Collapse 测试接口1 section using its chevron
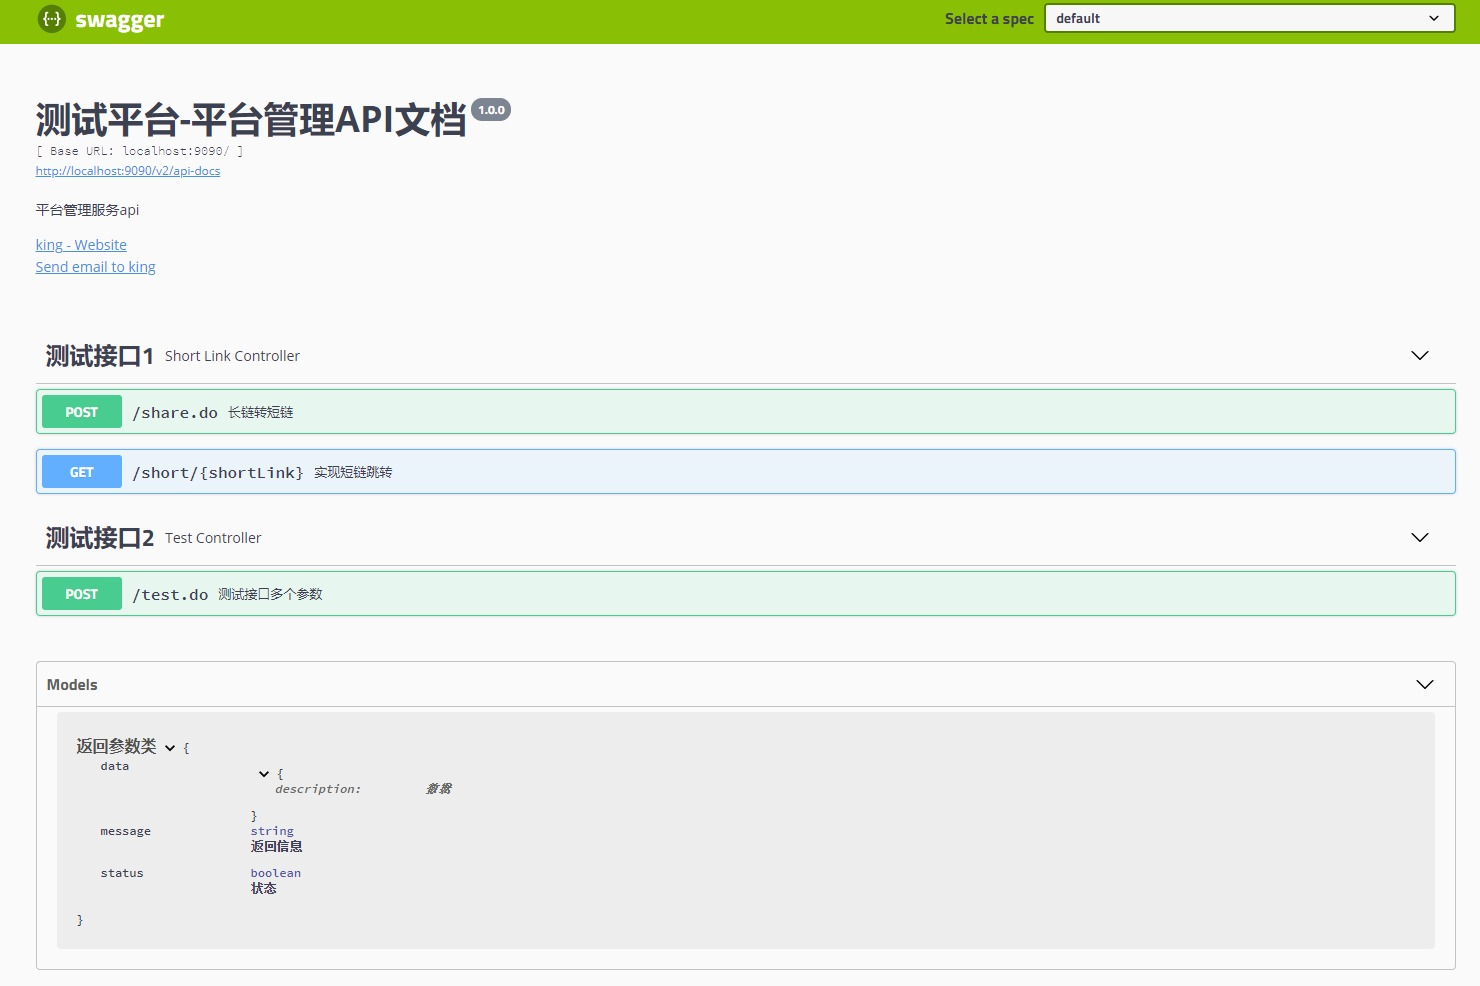 point(1419,355)
